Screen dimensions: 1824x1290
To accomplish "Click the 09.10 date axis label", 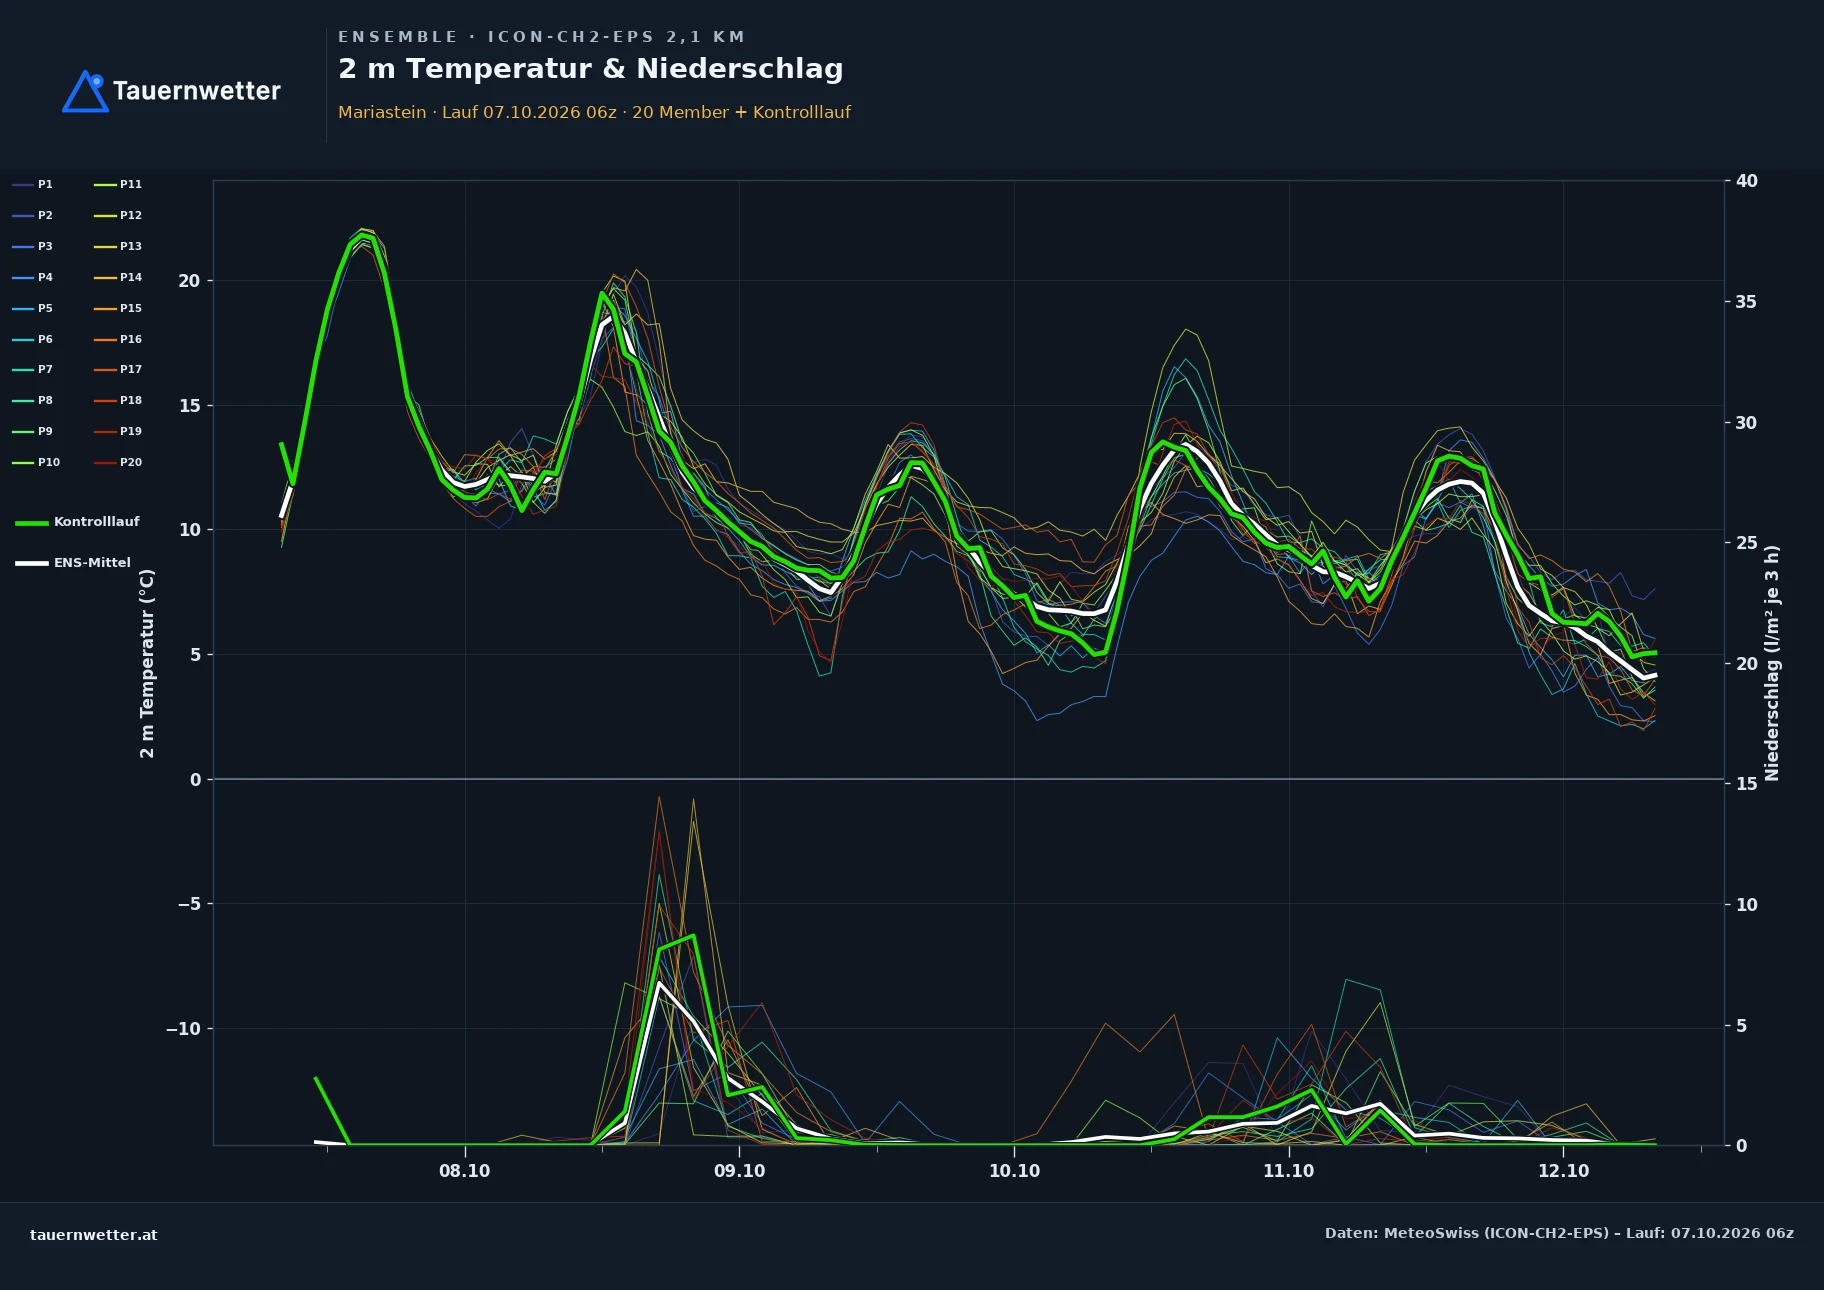I will click(x=740, y=1171).
